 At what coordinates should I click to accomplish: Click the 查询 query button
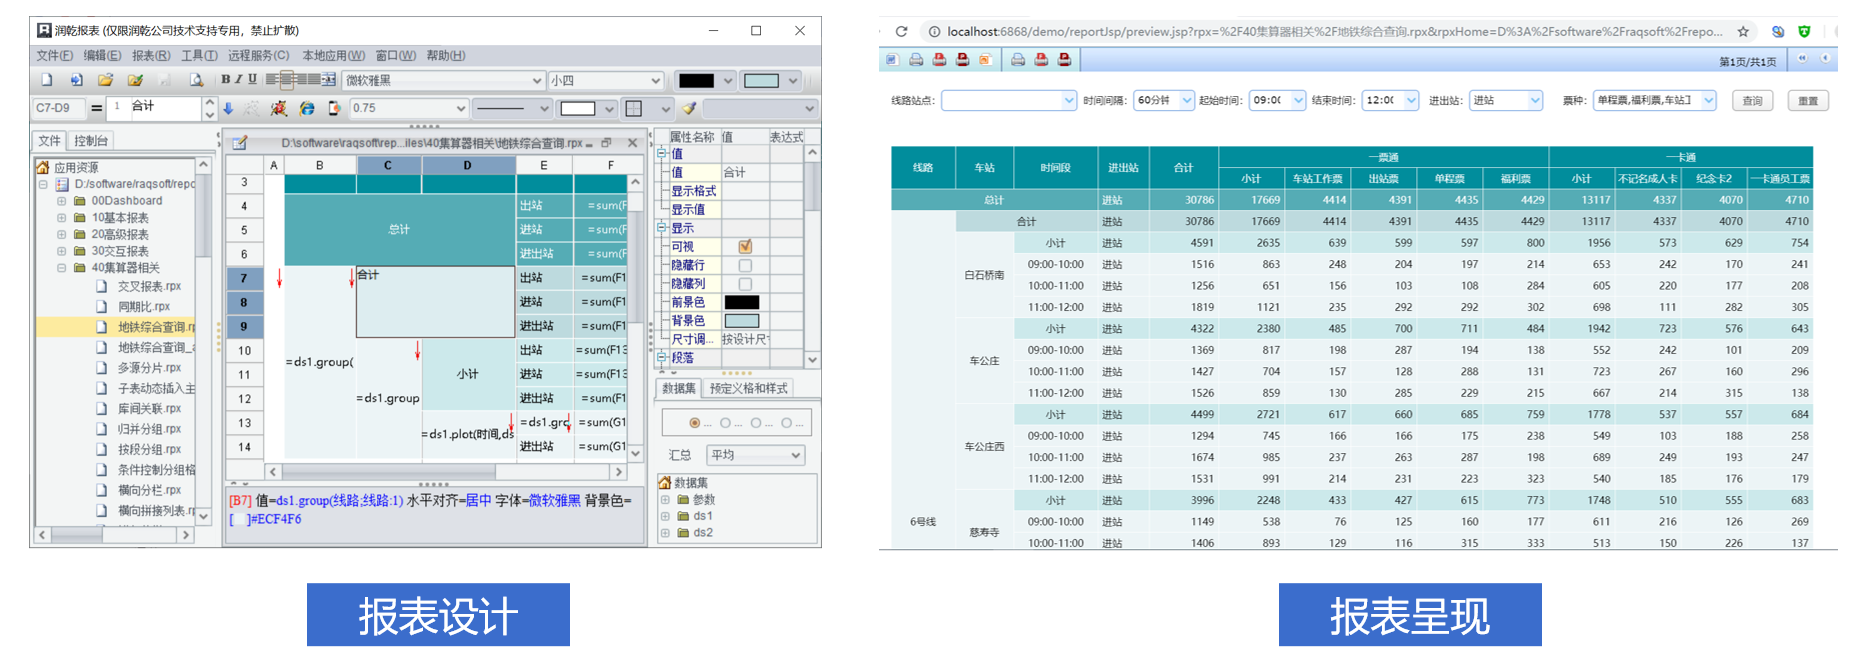click(x=1752, y=101)
